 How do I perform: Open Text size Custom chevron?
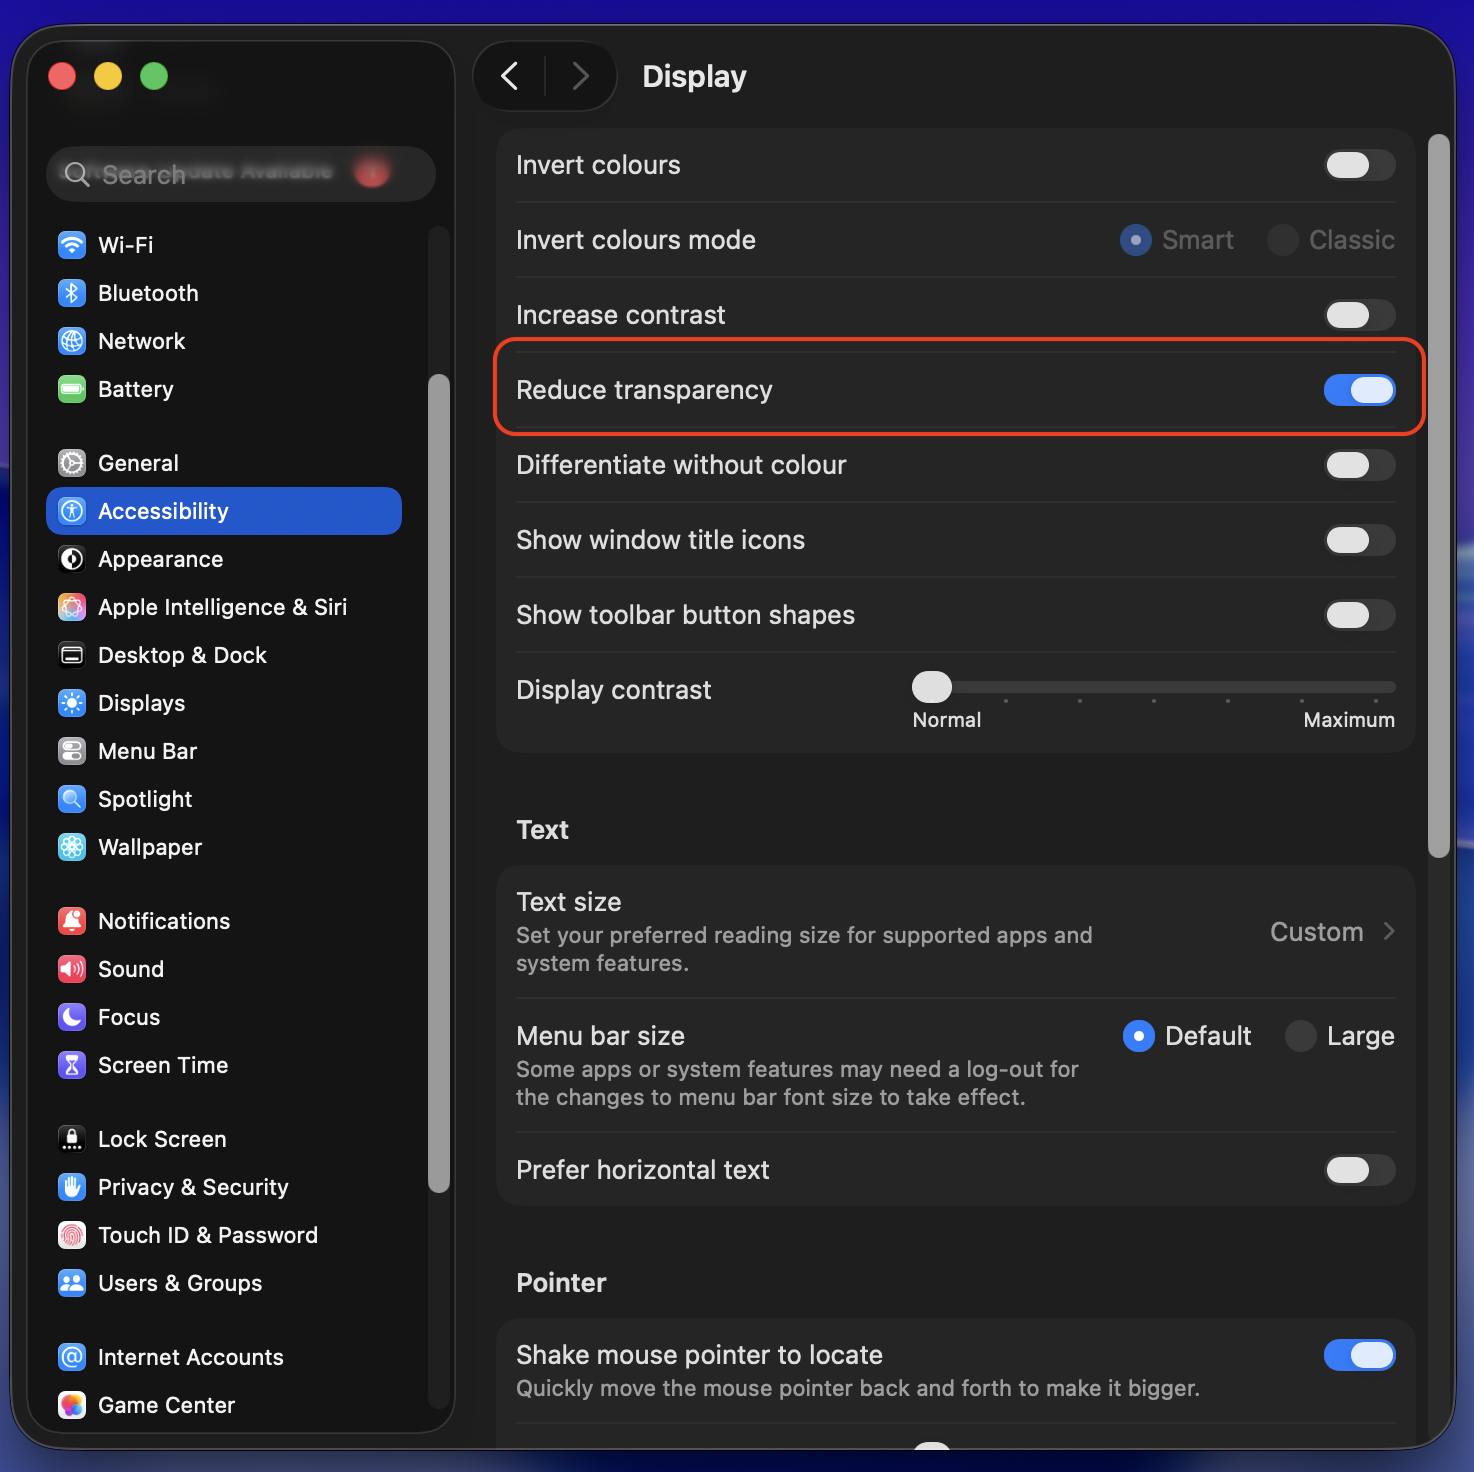point(1389,932)
